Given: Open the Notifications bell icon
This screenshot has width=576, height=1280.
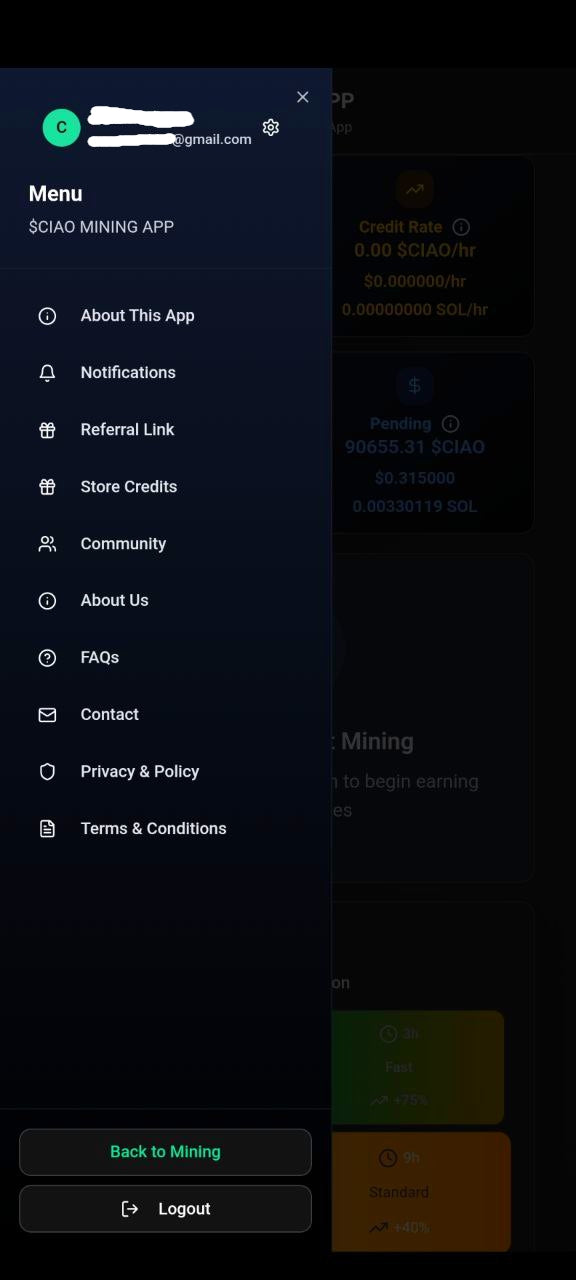Looking at the screenshot, I should (x=47, y=372).
